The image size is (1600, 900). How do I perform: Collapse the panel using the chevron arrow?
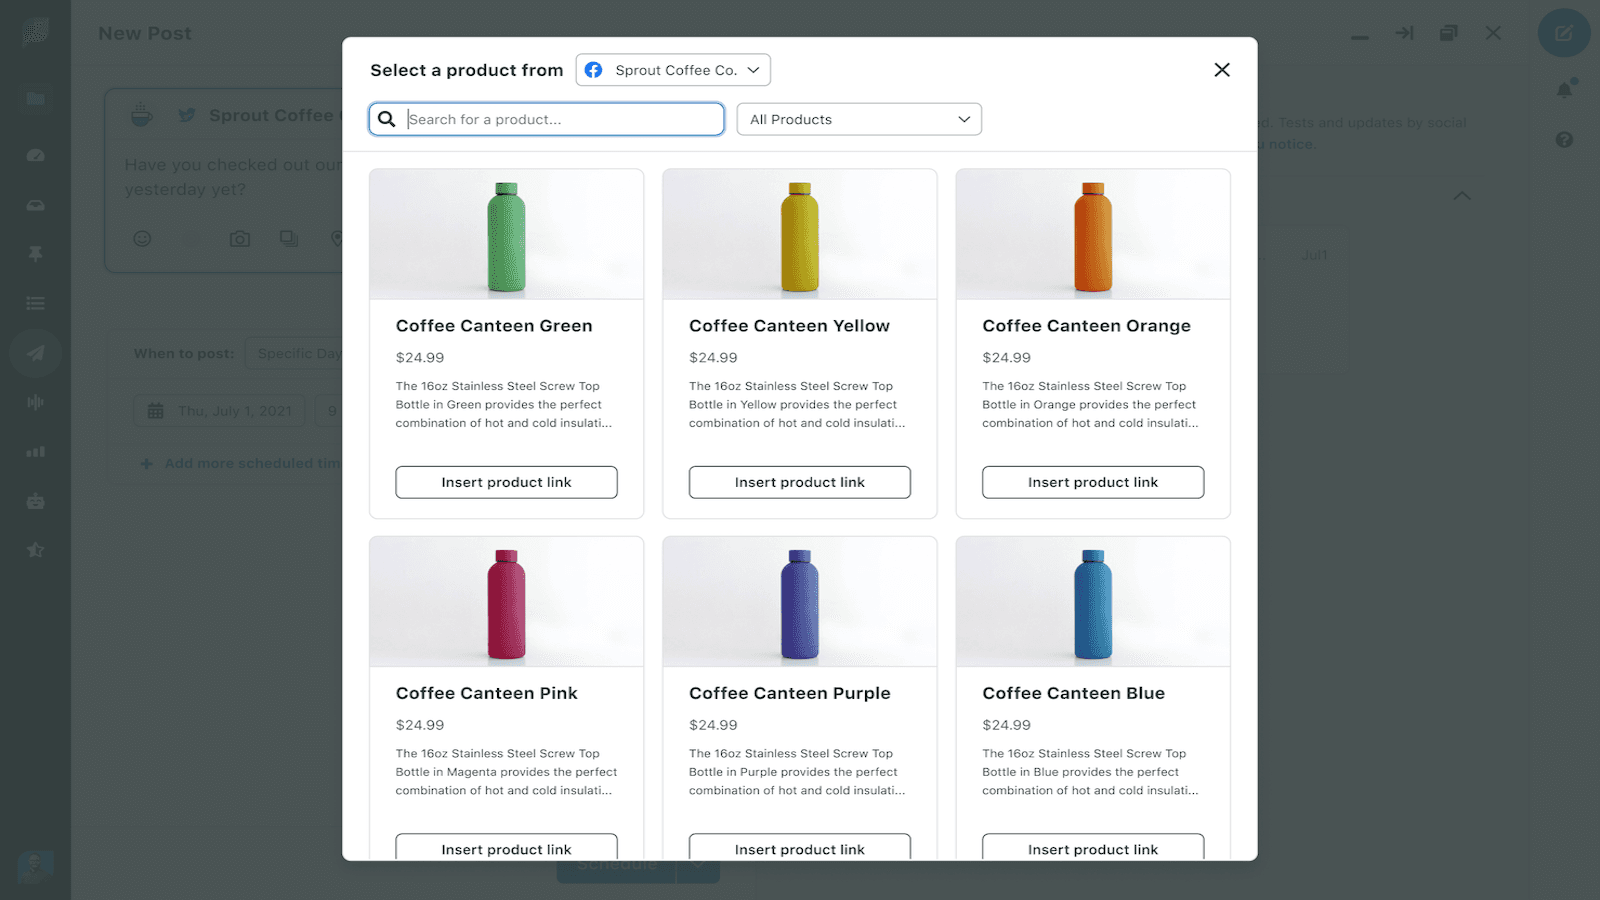point(1462,196)
